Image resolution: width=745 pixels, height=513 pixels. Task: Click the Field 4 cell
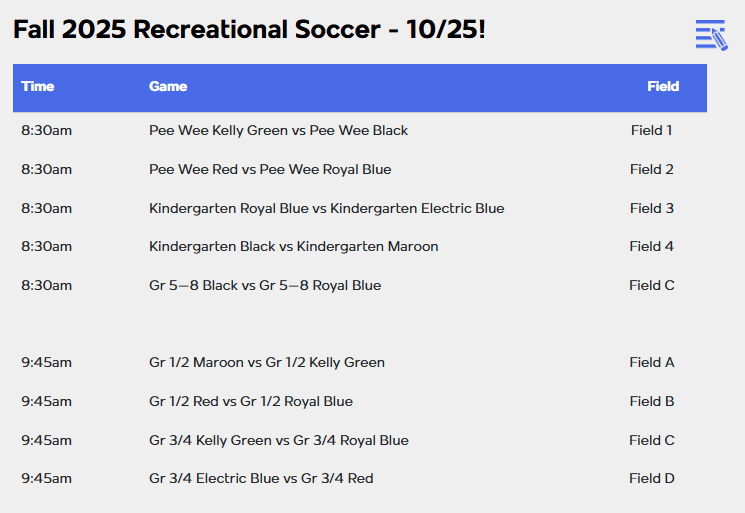[652, 247]
